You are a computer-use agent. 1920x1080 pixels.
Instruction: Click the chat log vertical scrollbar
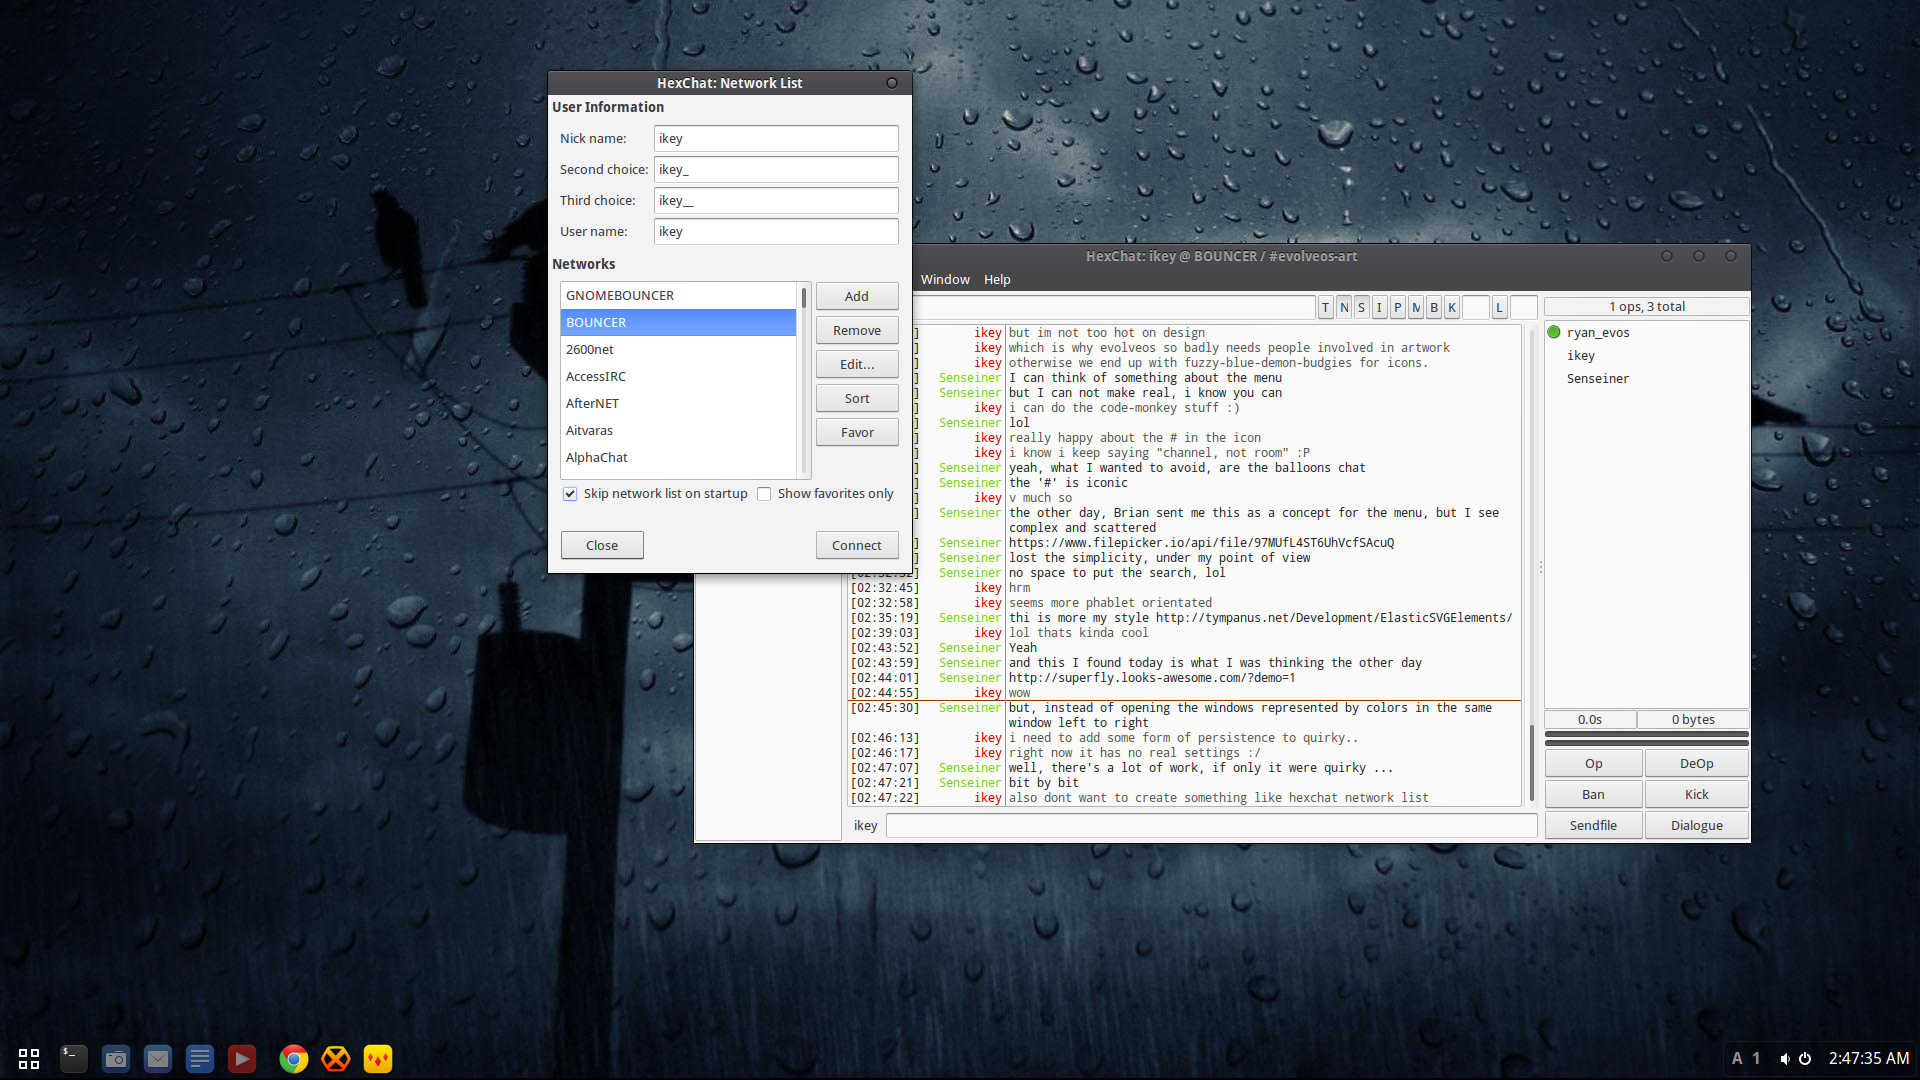(1531, 565)
